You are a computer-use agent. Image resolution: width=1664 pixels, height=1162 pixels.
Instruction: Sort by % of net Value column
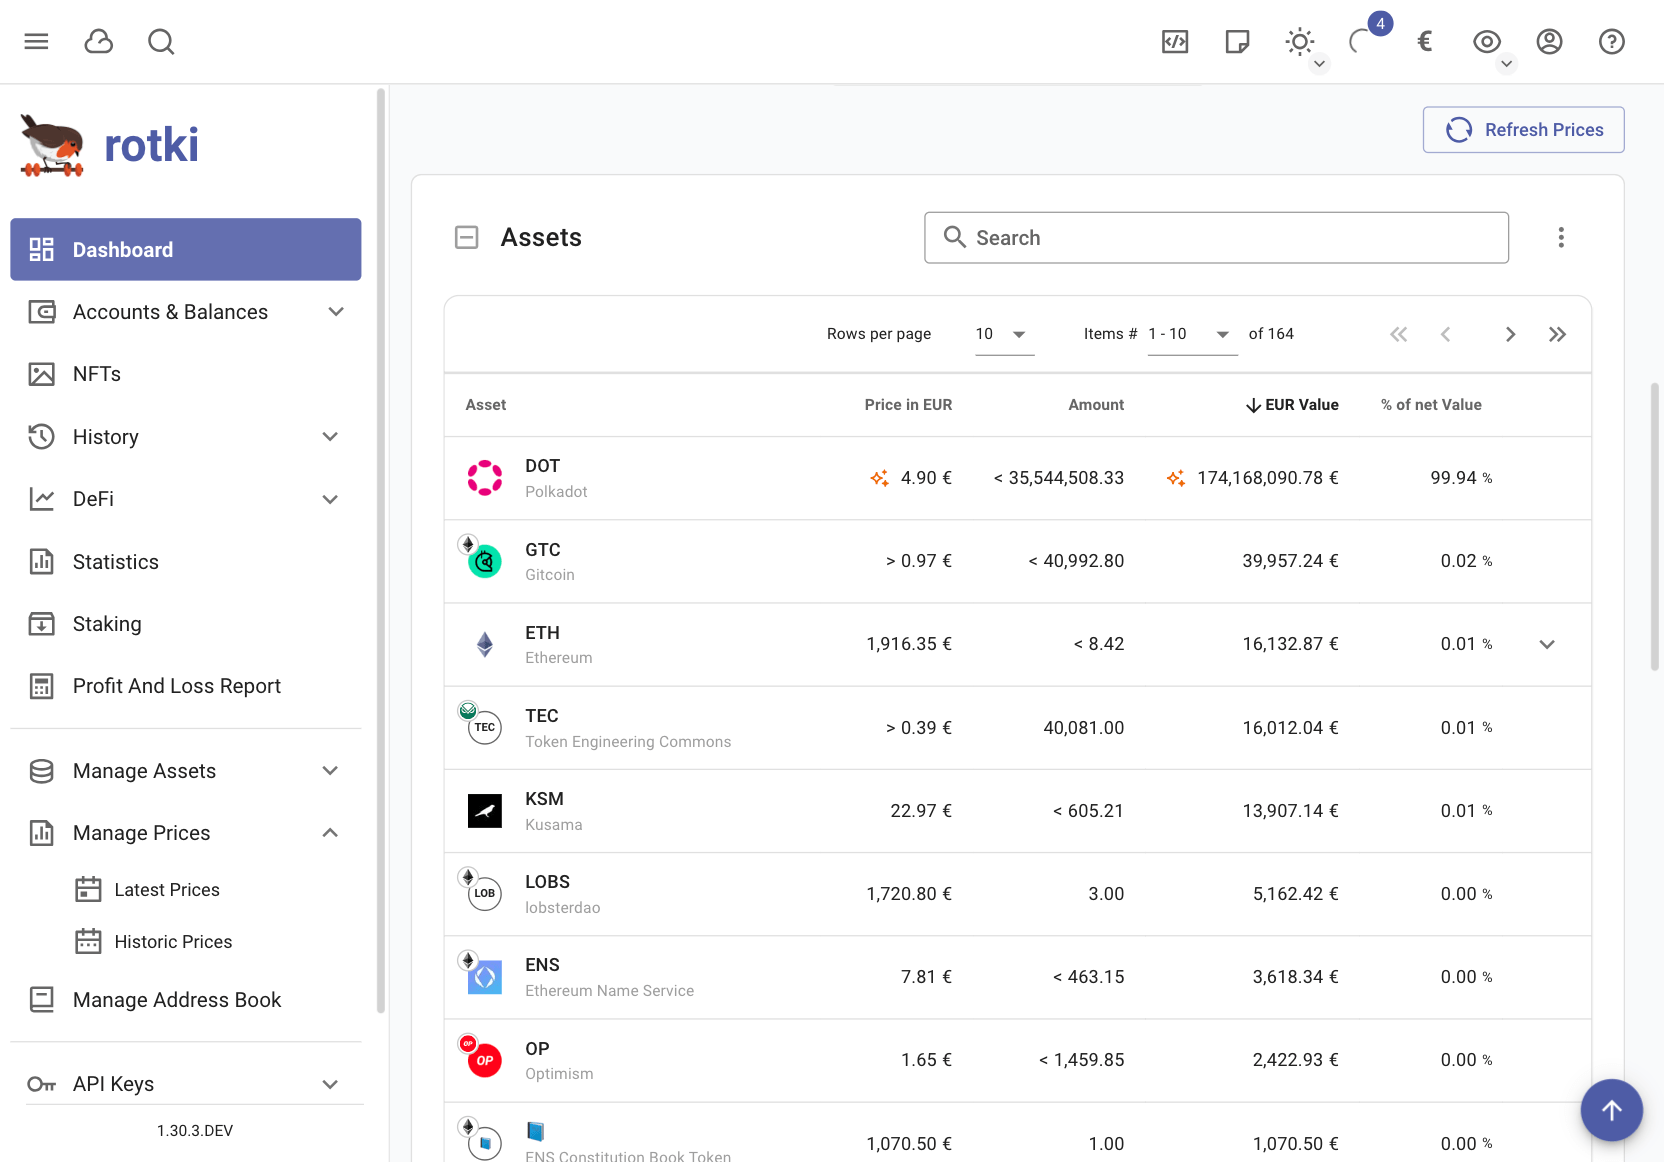coord(1431,405)
